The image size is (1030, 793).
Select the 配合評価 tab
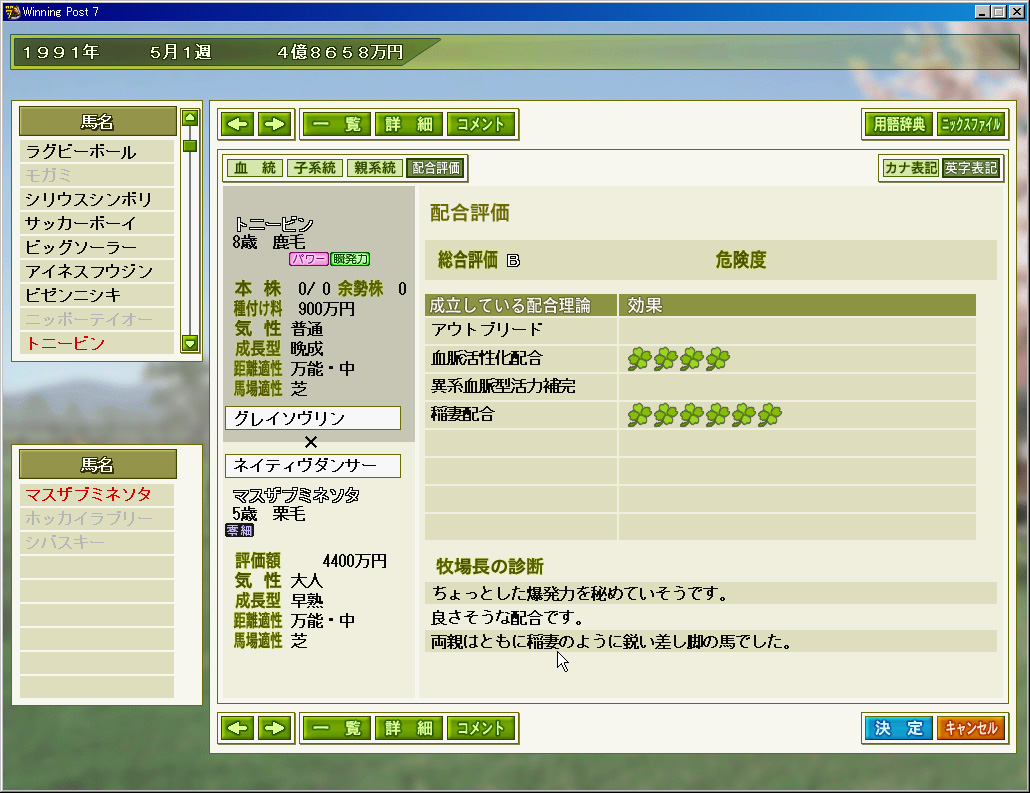(x=436, y=168)
